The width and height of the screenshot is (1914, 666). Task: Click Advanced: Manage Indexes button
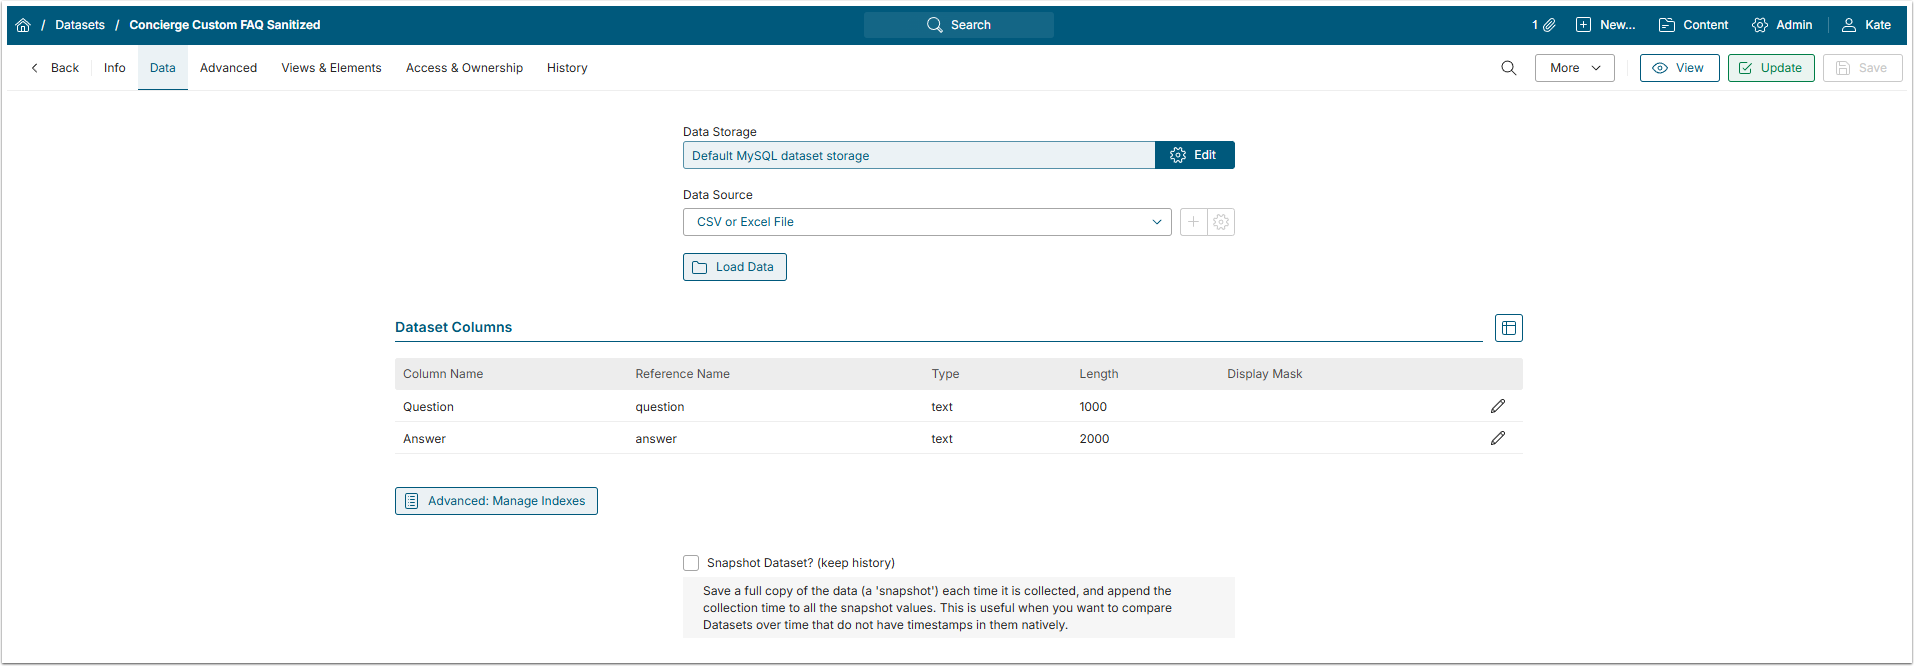[x=496, y=501]
